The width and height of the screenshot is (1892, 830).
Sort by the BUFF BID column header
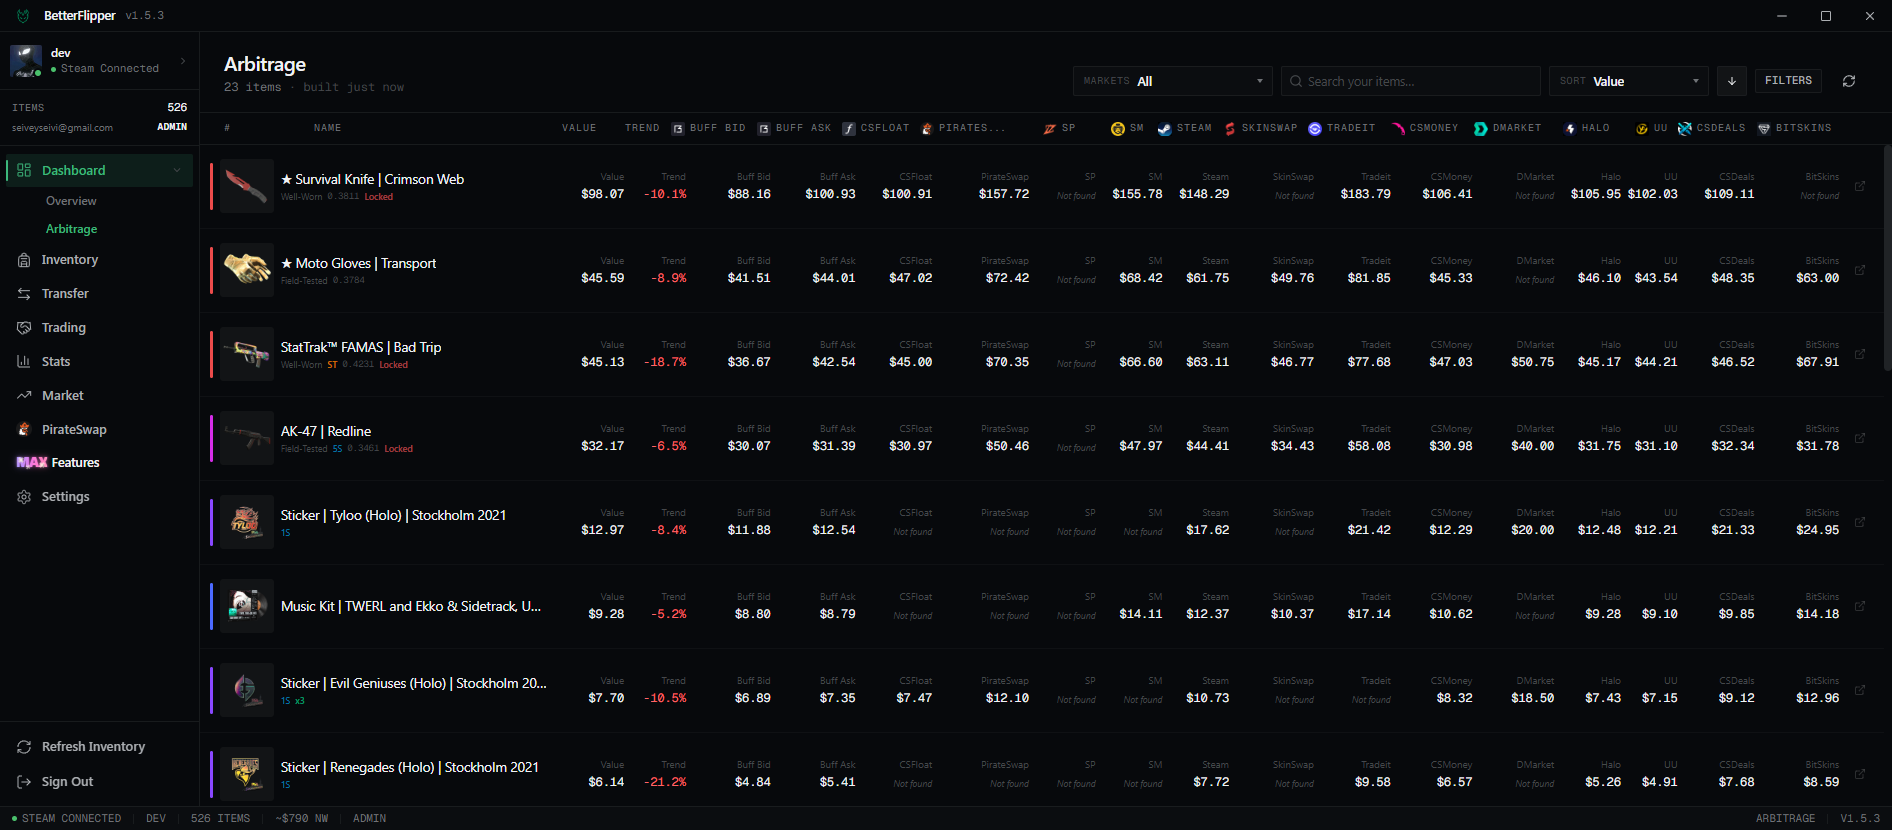tap(709, 128)
